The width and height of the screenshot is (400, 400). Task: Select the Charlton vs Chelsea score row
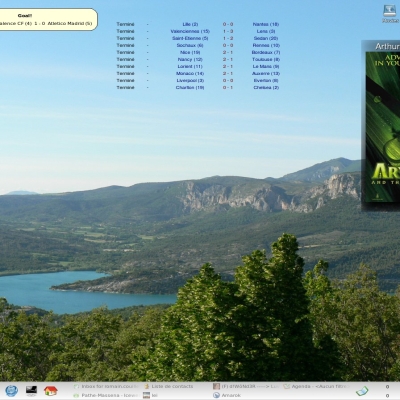[x=198, y=88]
